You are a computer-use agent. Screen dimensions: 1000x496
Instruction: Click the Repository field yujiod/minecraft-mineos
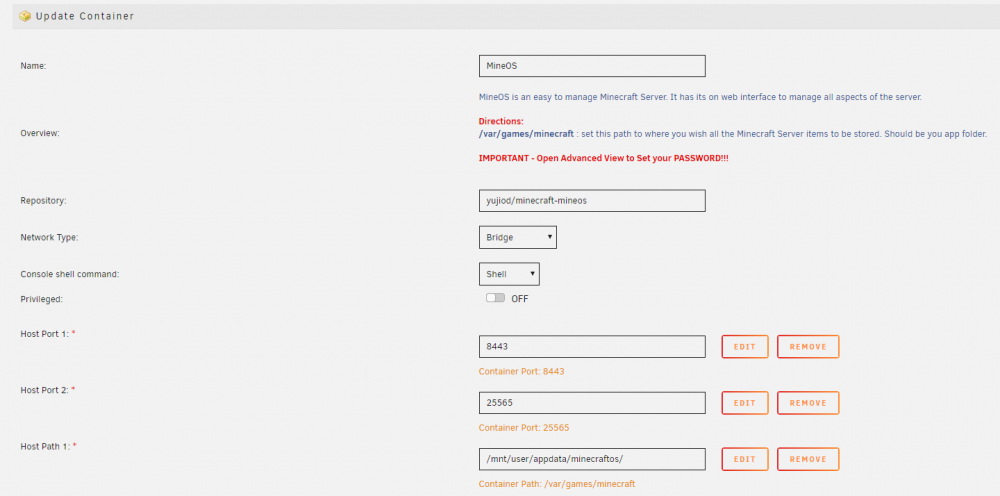pos(592,200)
